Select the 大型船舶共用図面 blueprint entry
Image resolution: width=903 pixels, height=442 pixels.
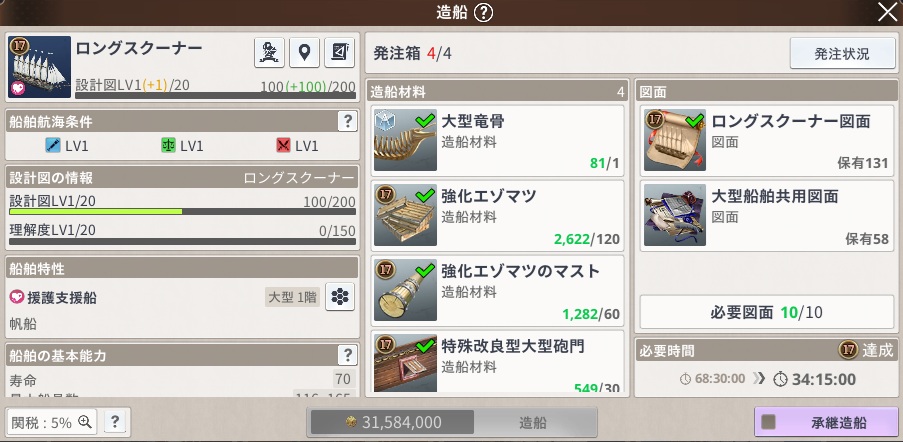click(767, 215)
